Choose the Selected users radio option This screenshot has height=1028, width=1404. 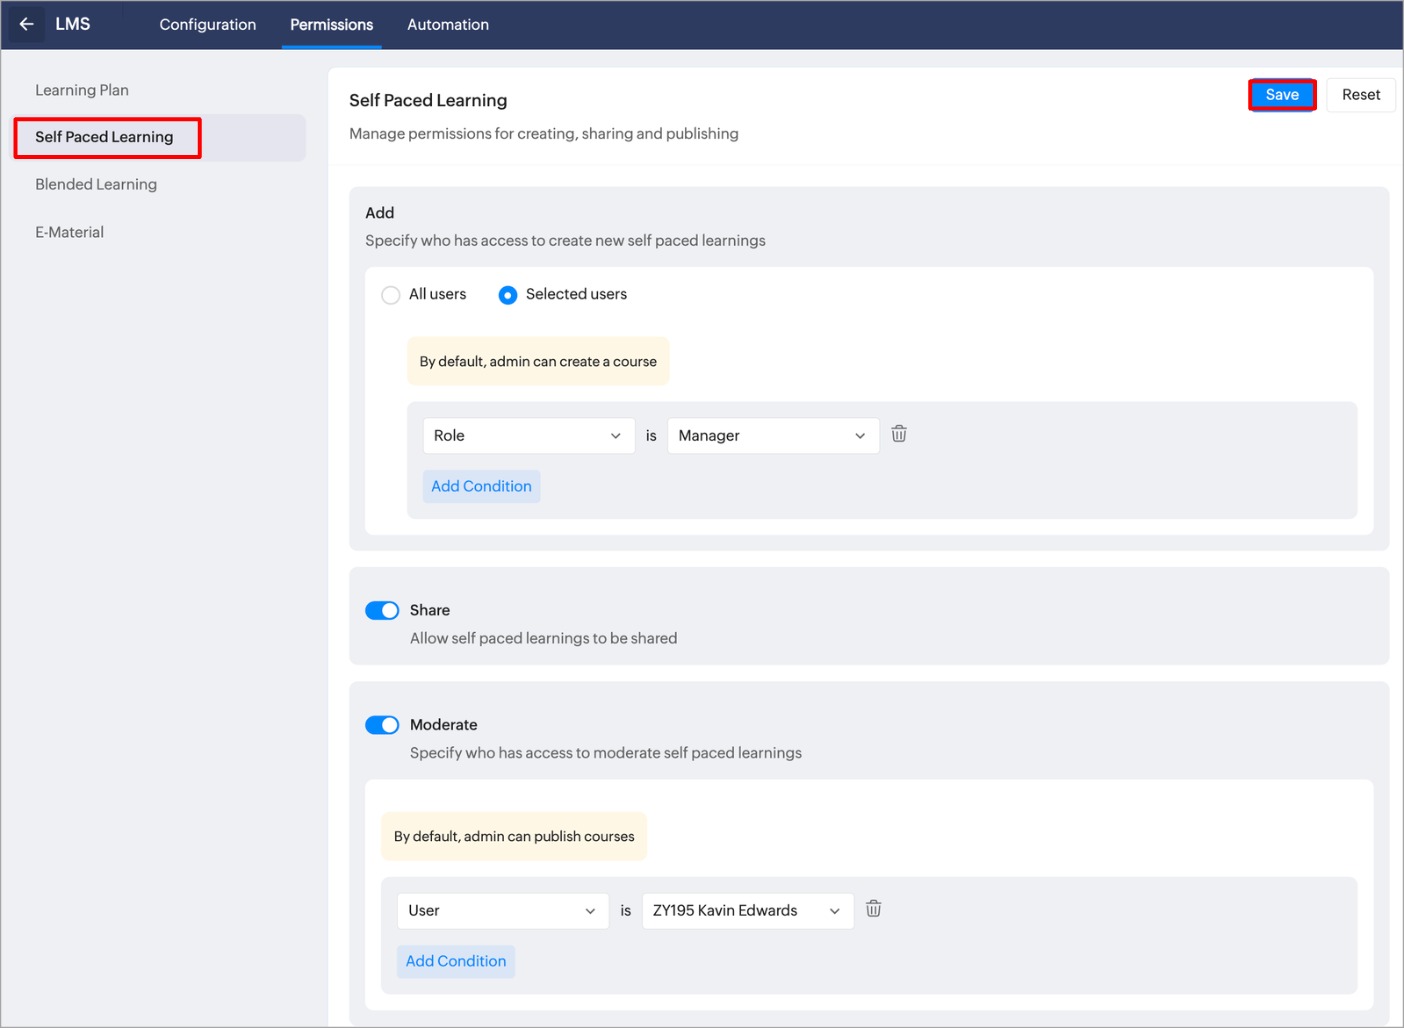pyautogui.click(x=508, y=295)
